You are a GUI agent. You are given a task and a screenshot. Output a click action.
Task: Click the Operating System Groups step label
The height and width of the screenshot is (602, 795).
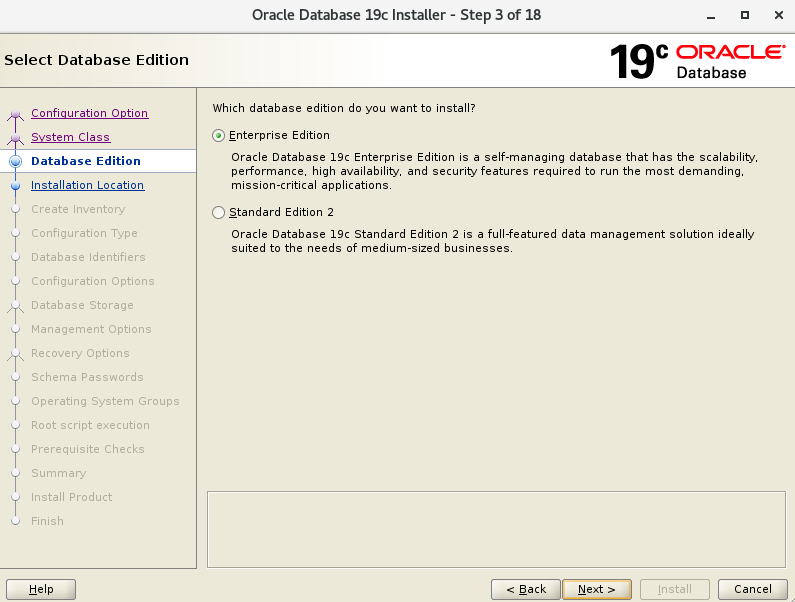[105, 401]
